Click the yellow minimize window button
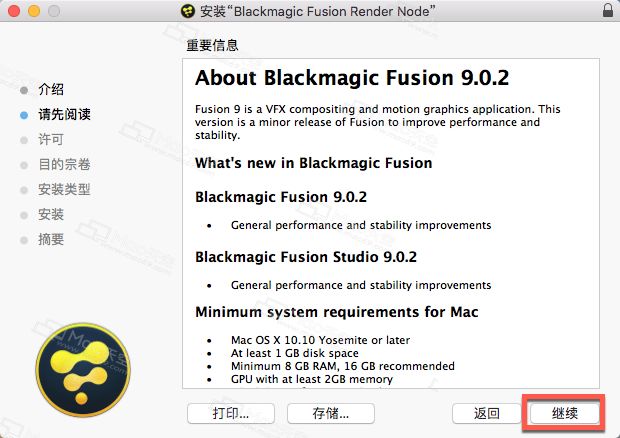The width and height of the screenshot is (620, 438). (x=34, y=11)
